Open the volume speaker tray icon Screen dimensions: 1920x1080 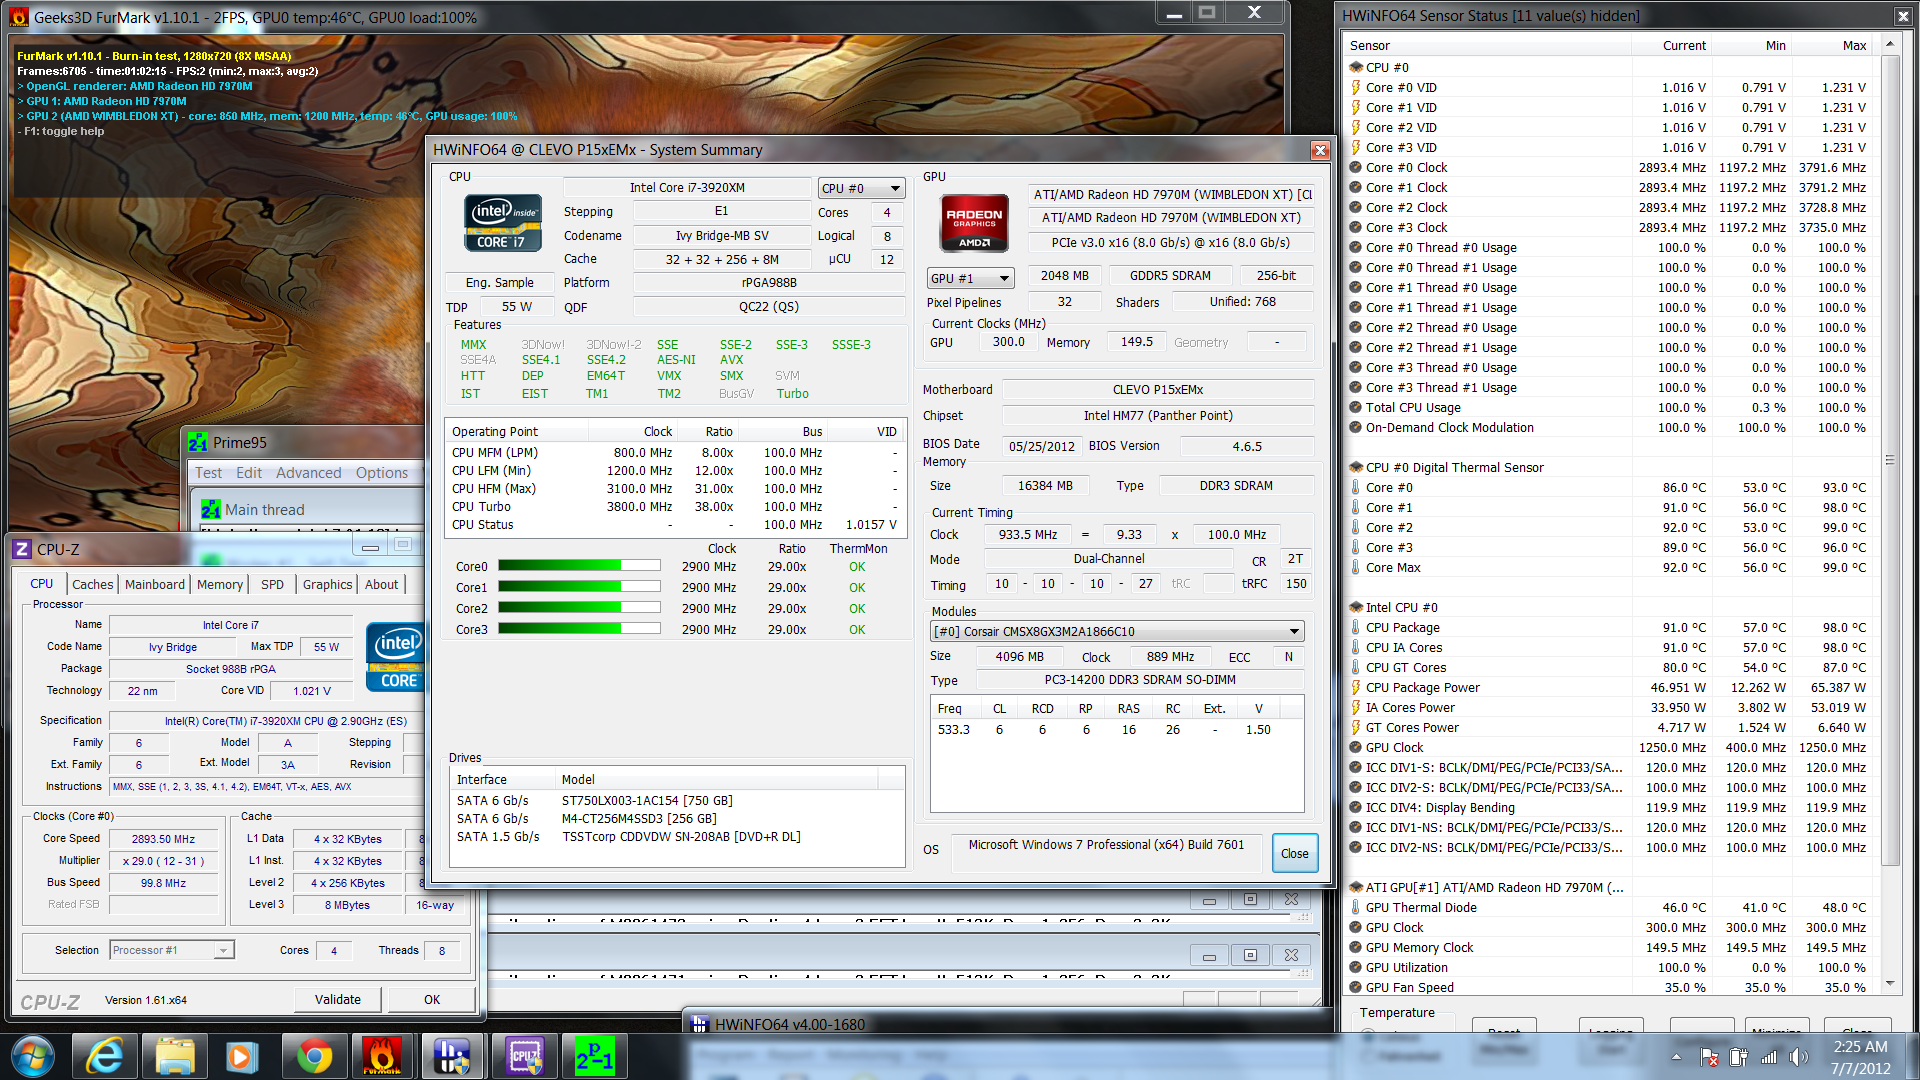coord(1799,1057)
